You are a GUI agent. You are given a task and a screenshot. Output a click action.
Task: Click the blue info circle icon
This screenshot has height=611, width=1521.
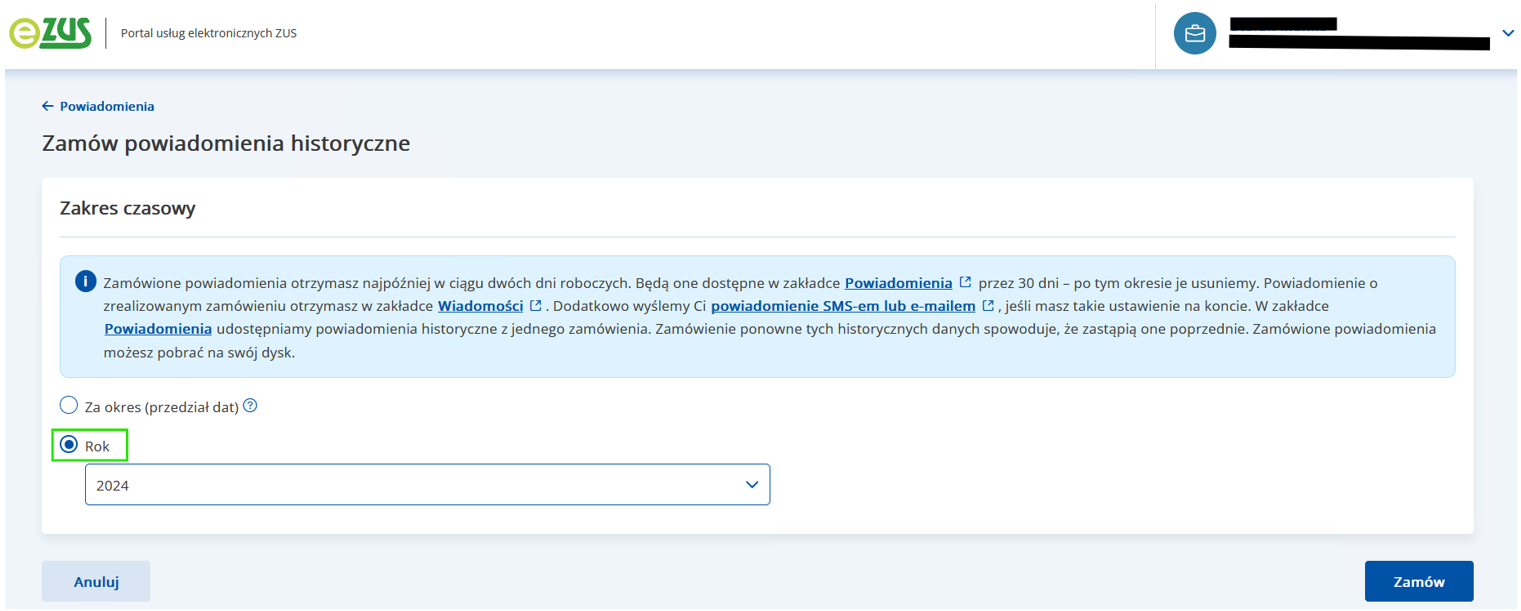(x=86, y=282)
